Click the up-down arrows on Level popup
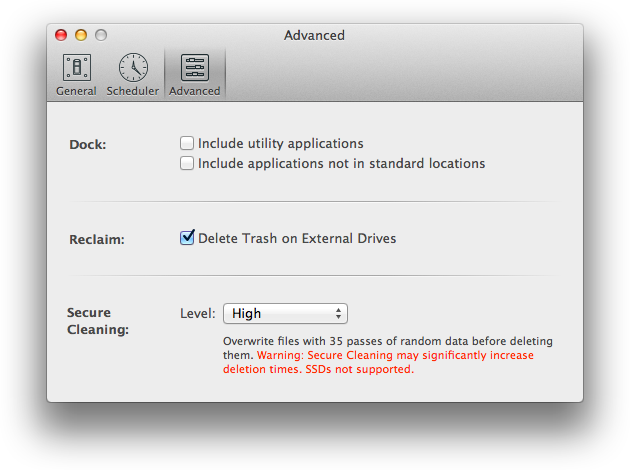 [x=339, y=314]
